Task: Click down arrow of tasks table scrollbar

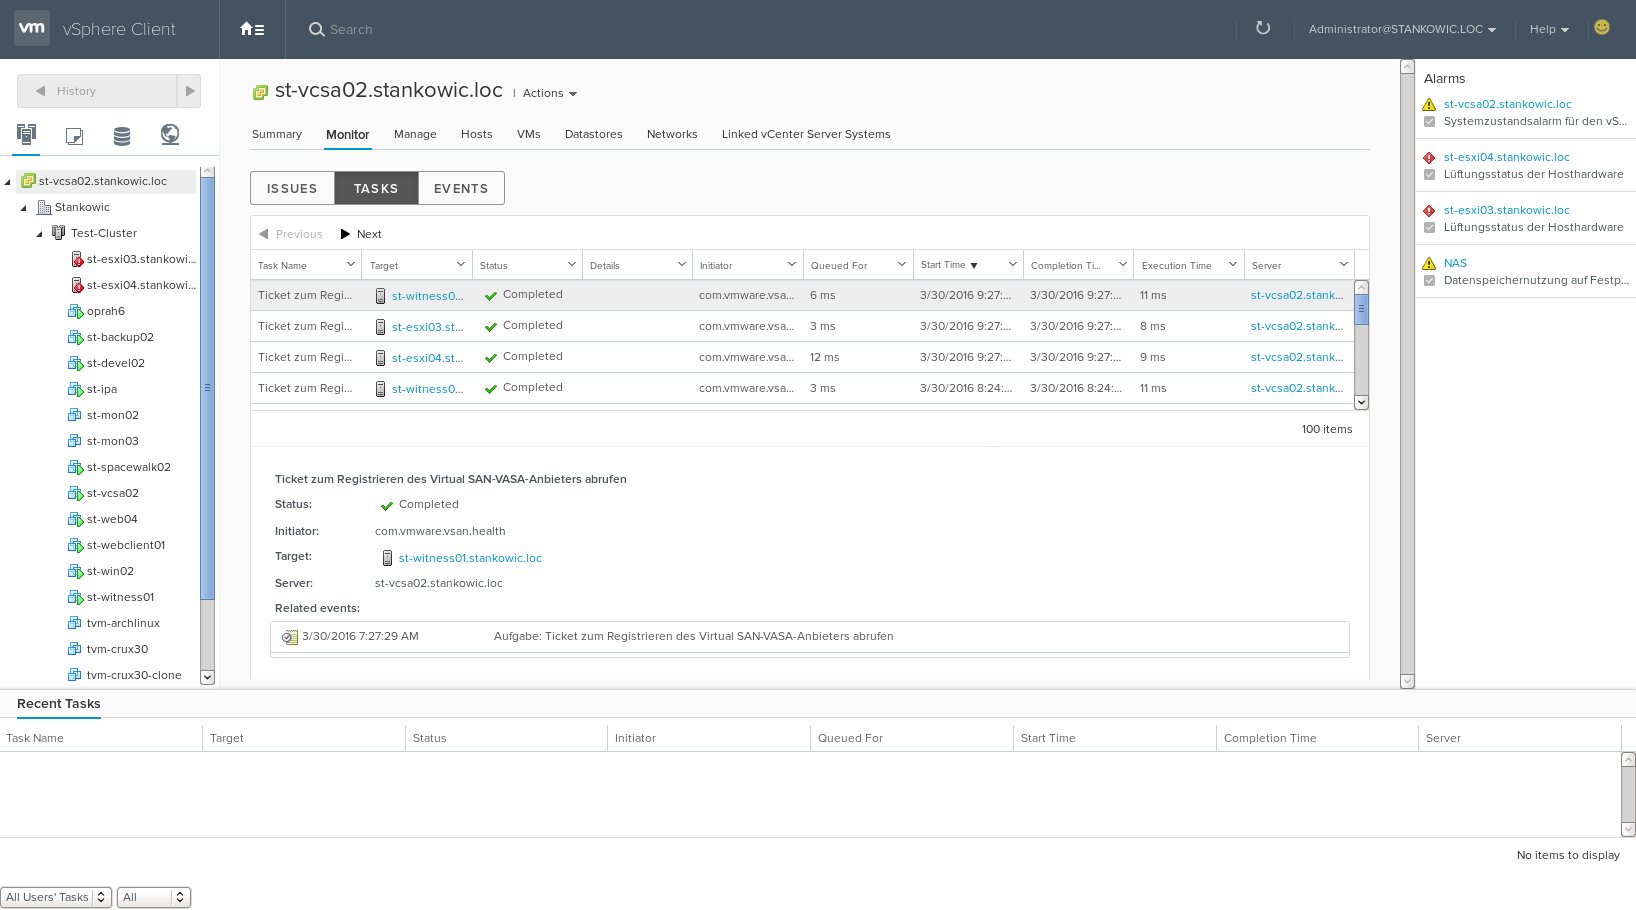Action: 1361,402
